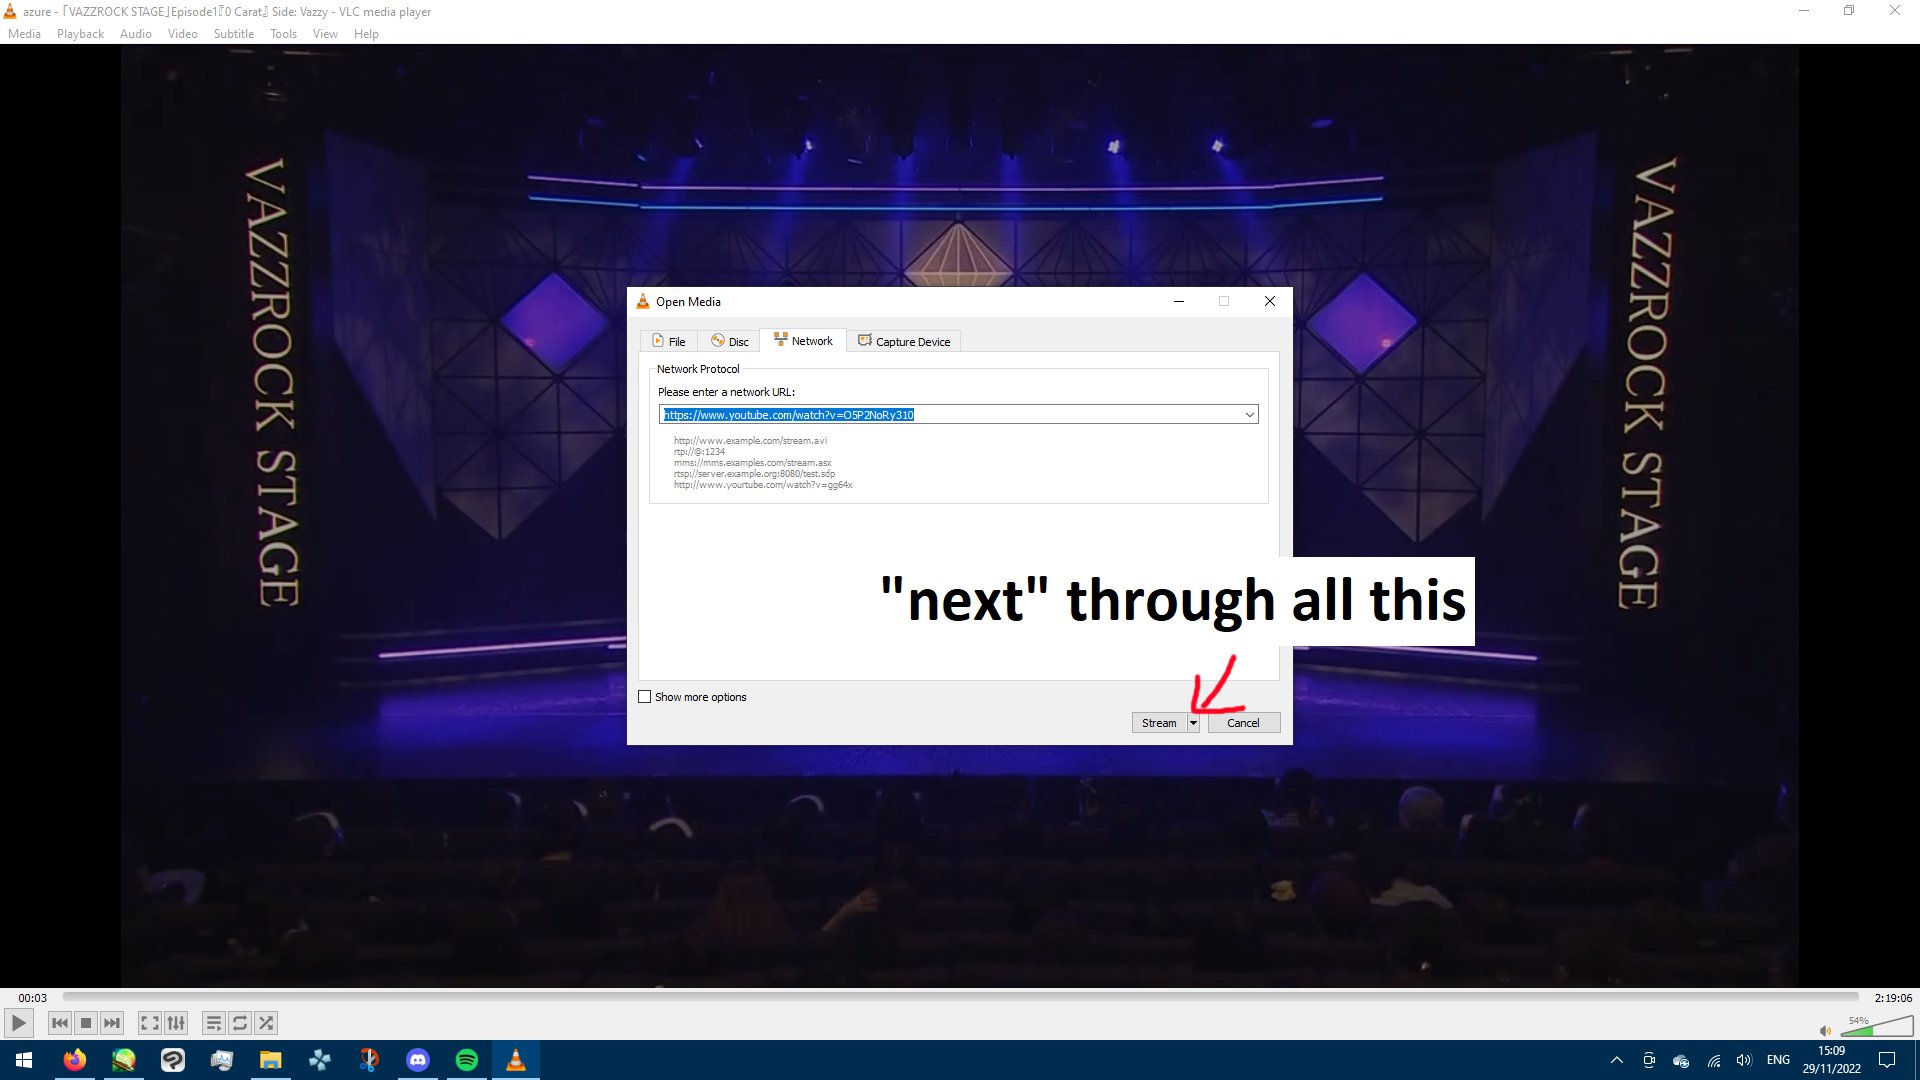Switch to the File tab
1920x1080 pixels.
[669, 342]
